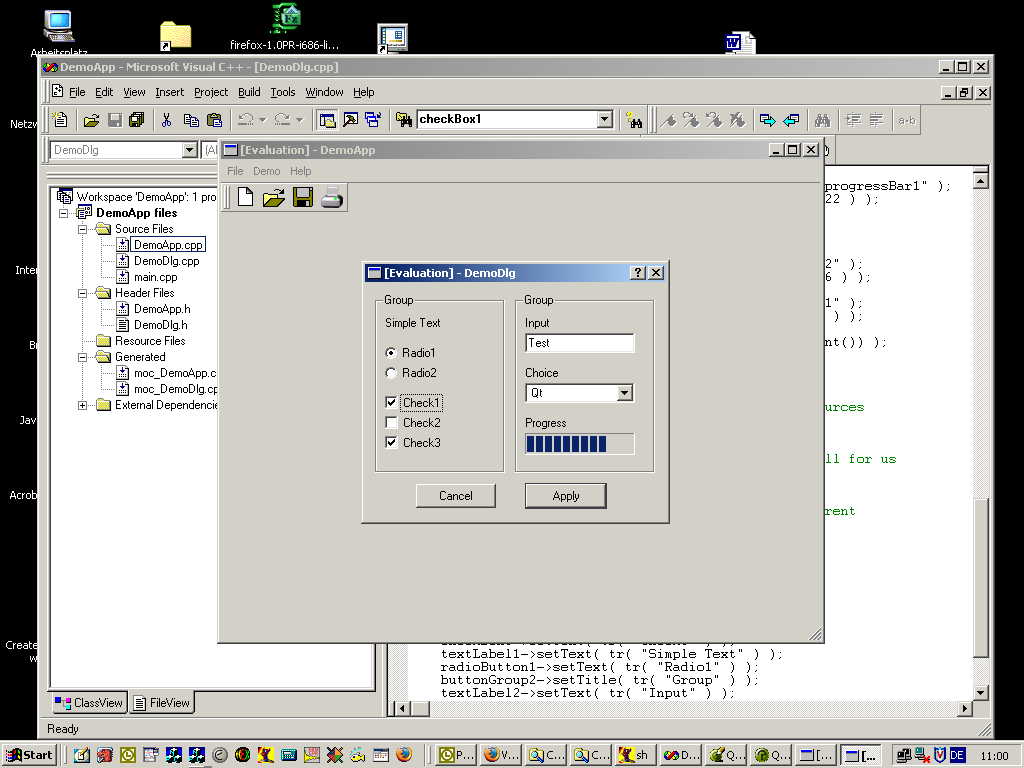Click the Progress bar in the dialog
Image resolution: width=1024 pixels, height=768 pixels.
579,443
